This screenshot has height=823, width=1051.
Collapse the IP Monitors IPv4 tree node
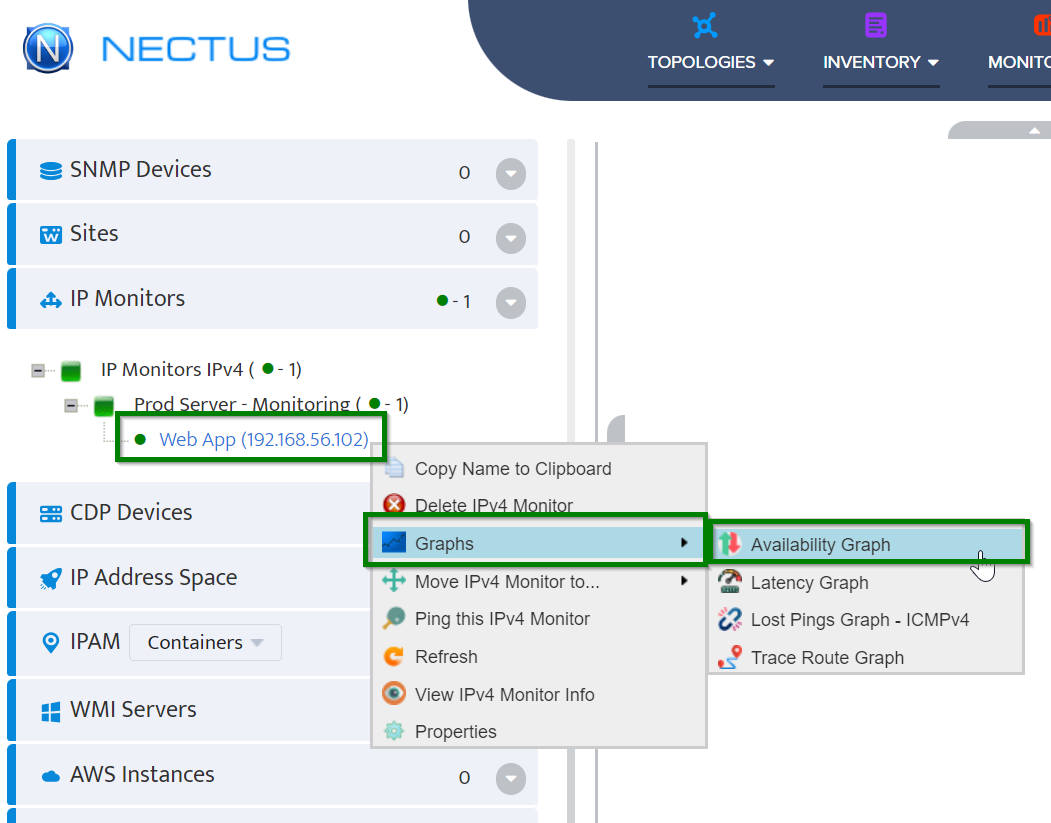(38, 371)
